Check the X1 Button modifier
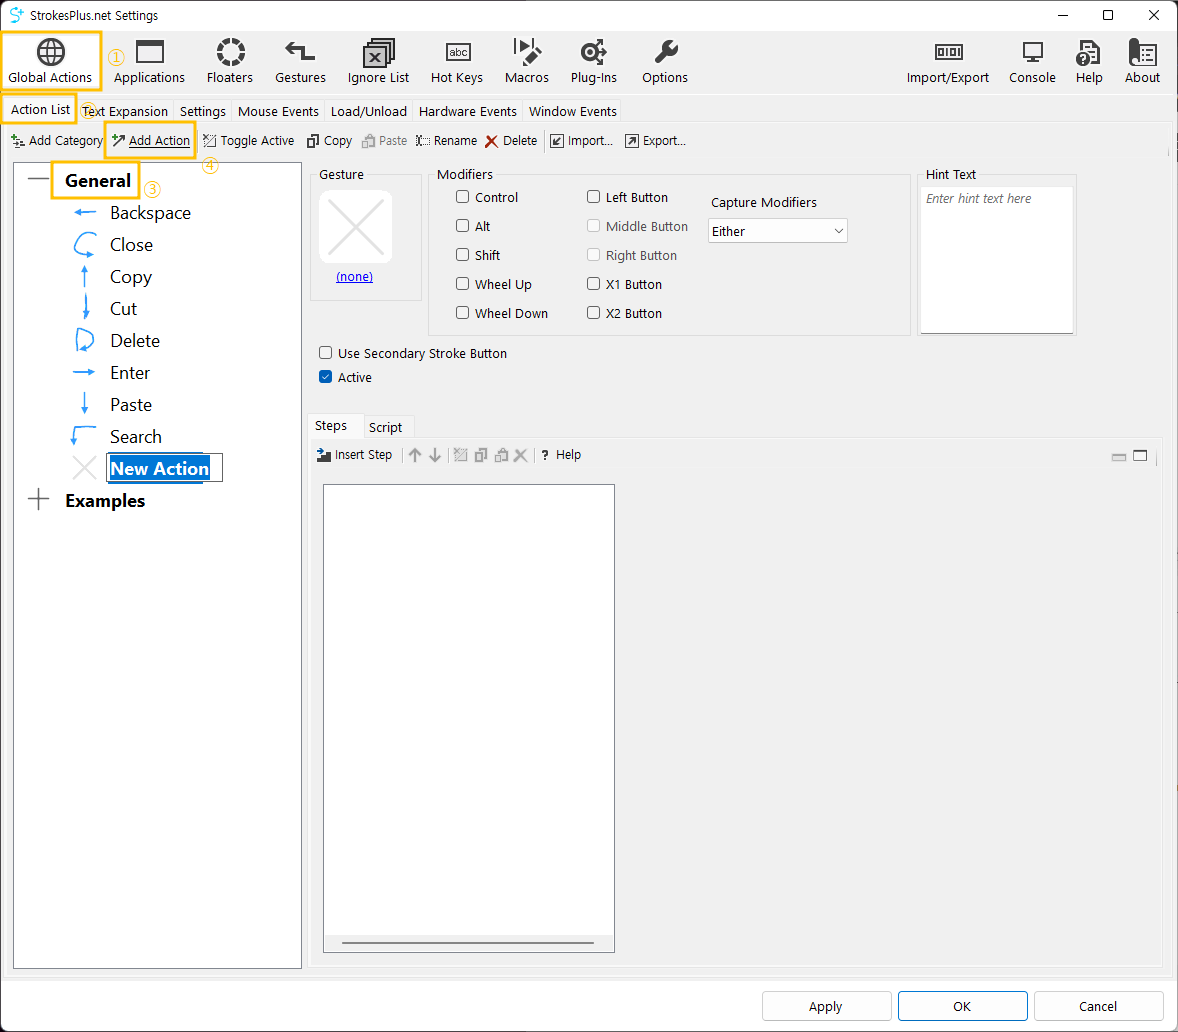Screen dimensions: 1178x1032 point(594,284)
